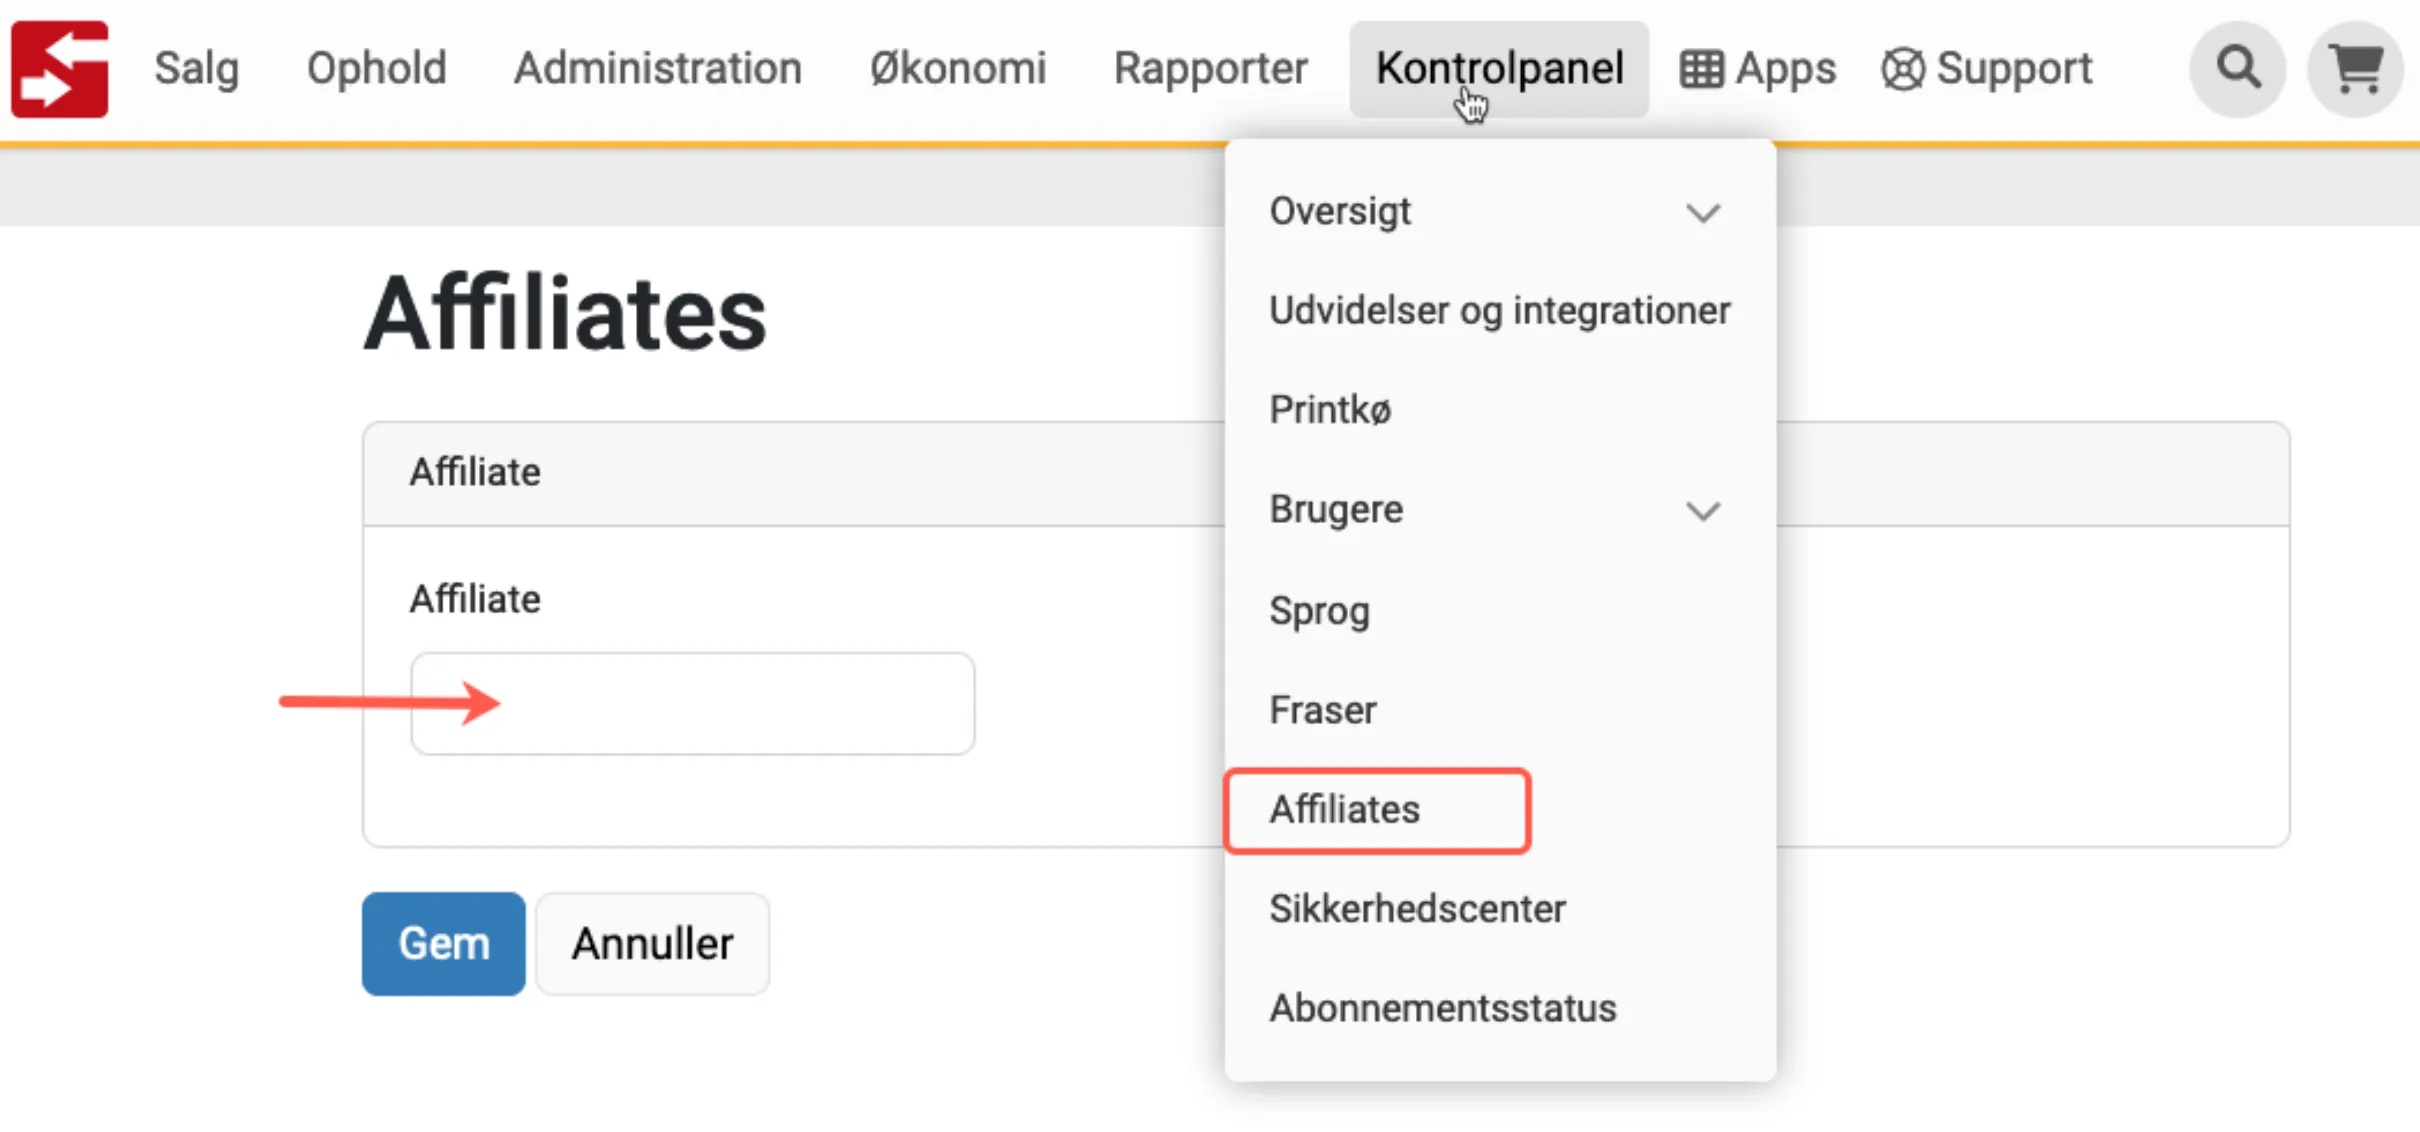Open the Salg menu
2420x1132 pixels.
pos(196,68)
